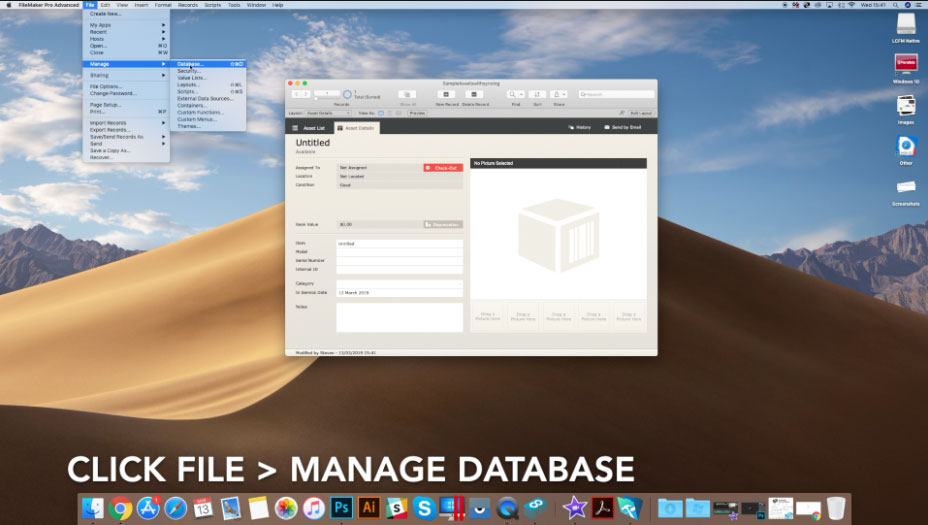Open Photoshop from the Dock
Image resolution: width=928 pixels, height=525 pixels.
(341, 508)
